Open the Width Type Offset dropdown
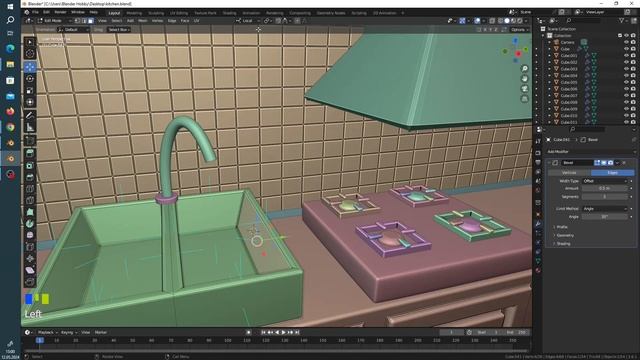Screen dimensions: 640x360 coord(604,181)
